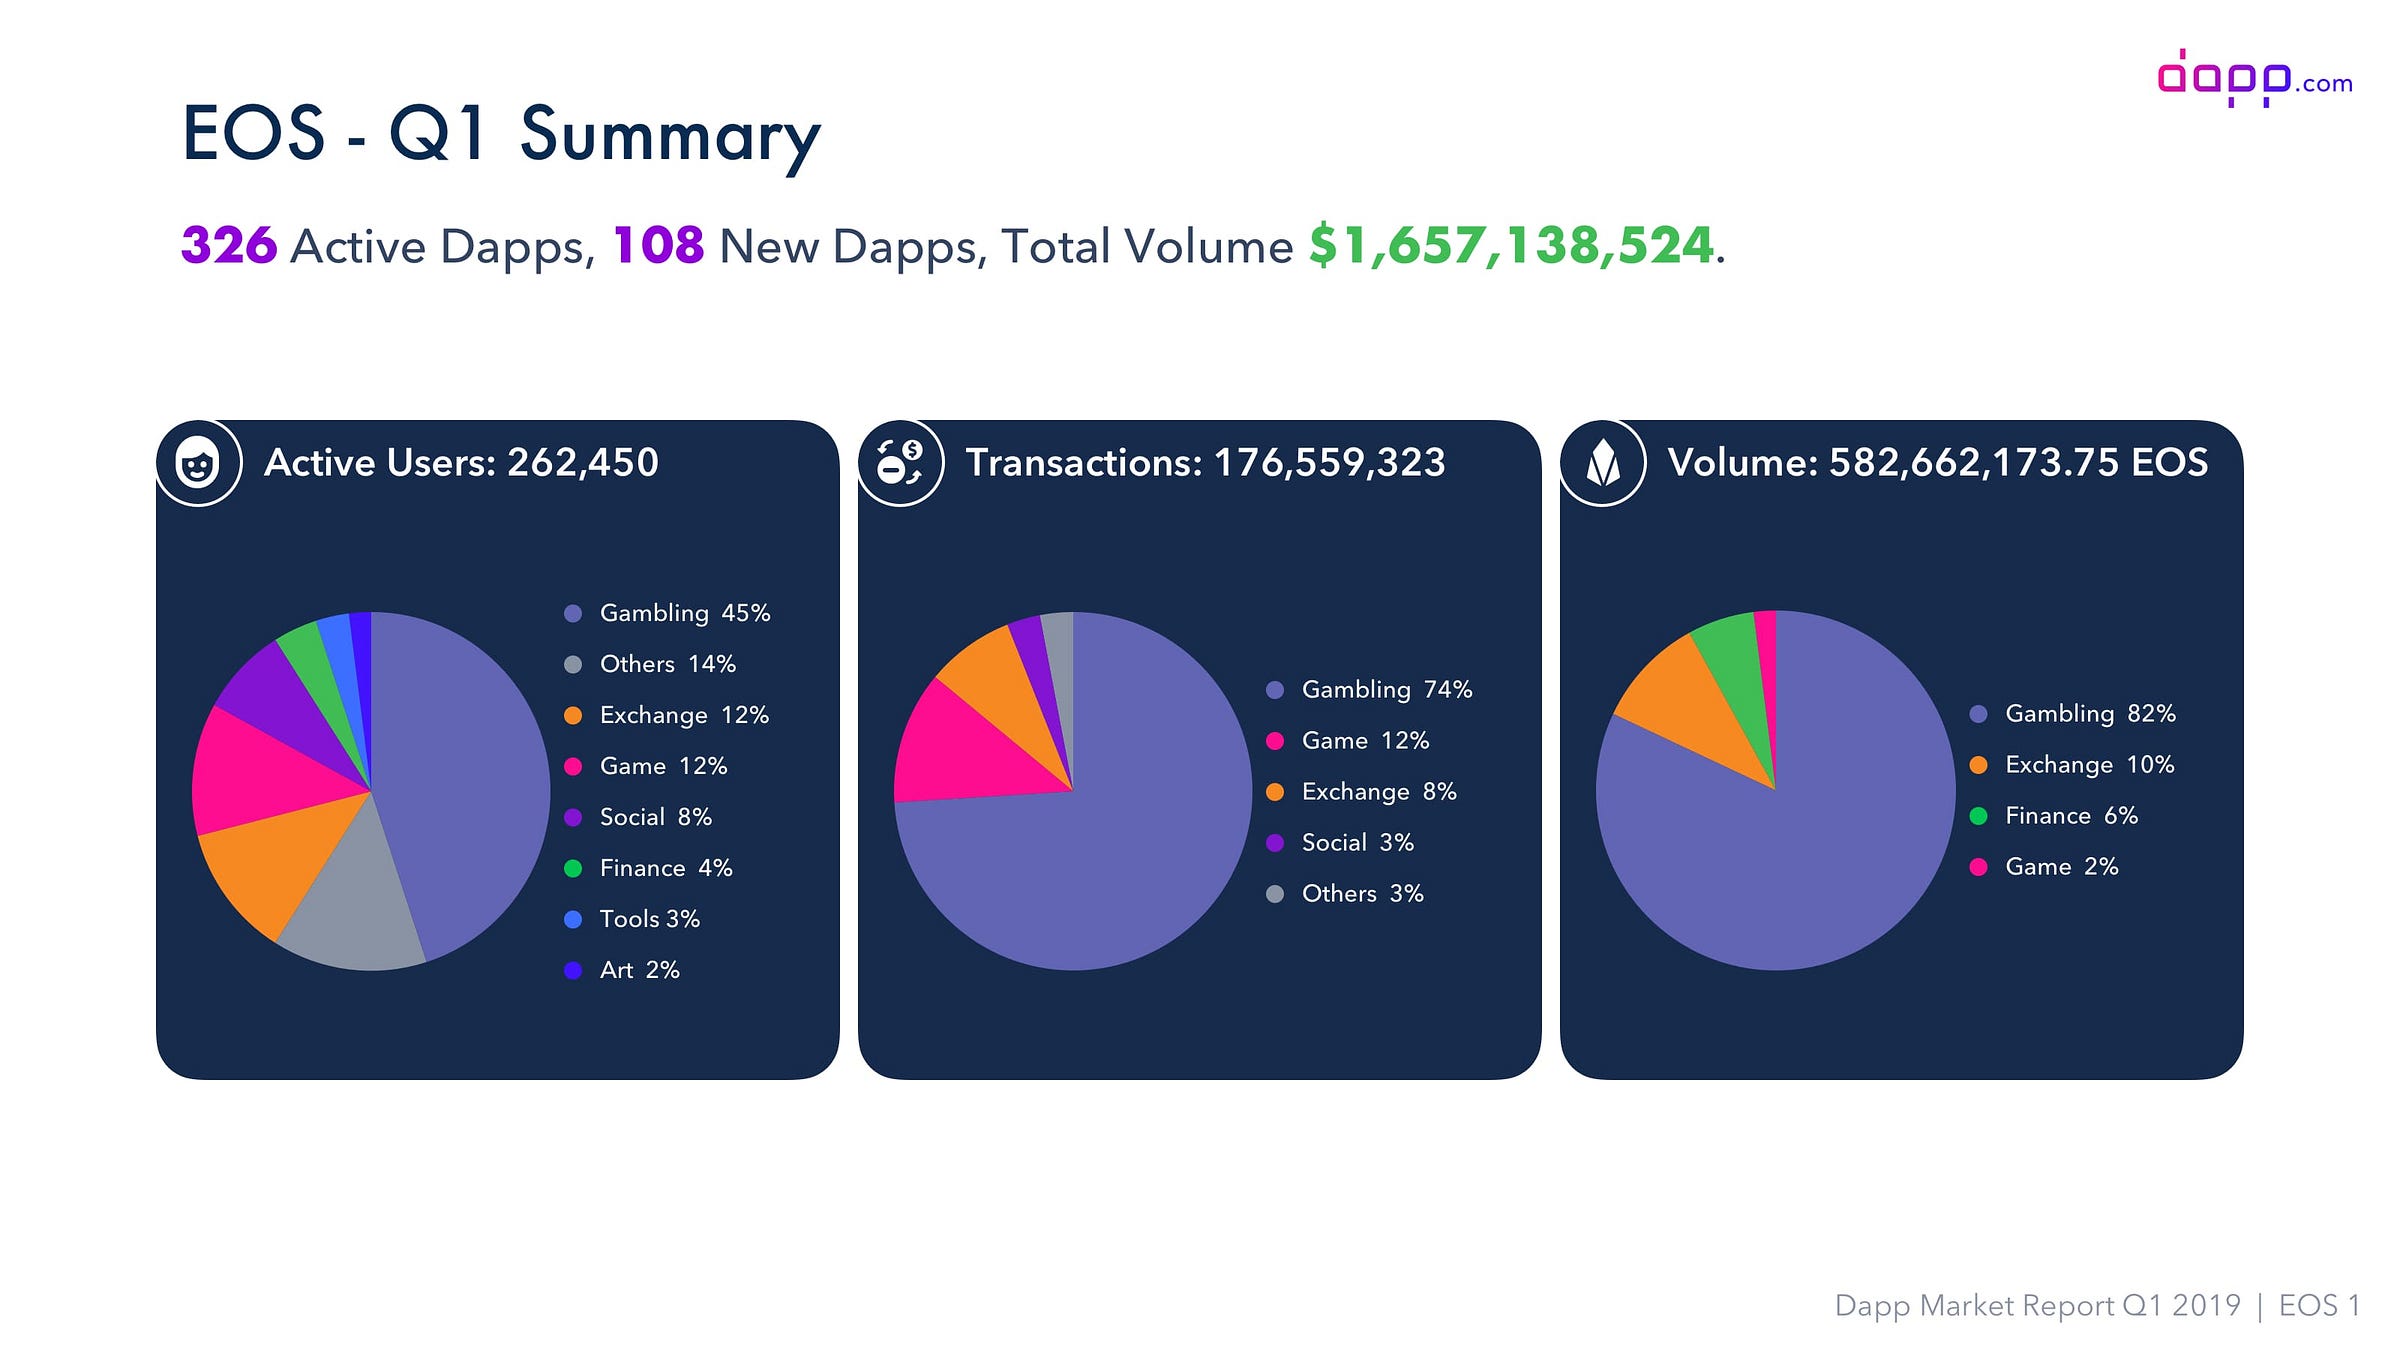Click the EOS logo icon beside Volume

tap(1603, 463)
